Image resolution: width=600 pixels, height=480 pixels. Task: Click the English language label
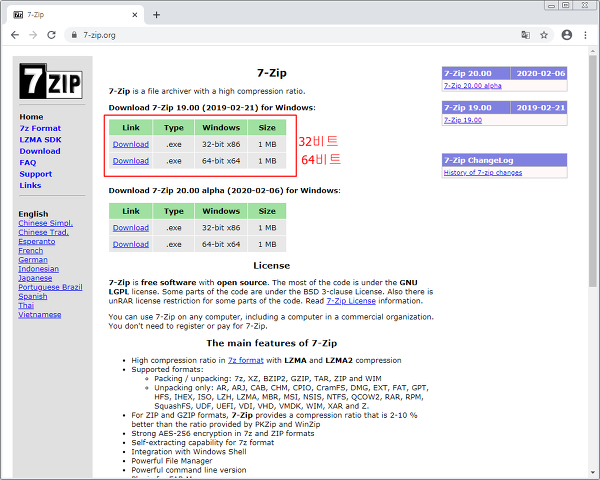tap(33, 214)
